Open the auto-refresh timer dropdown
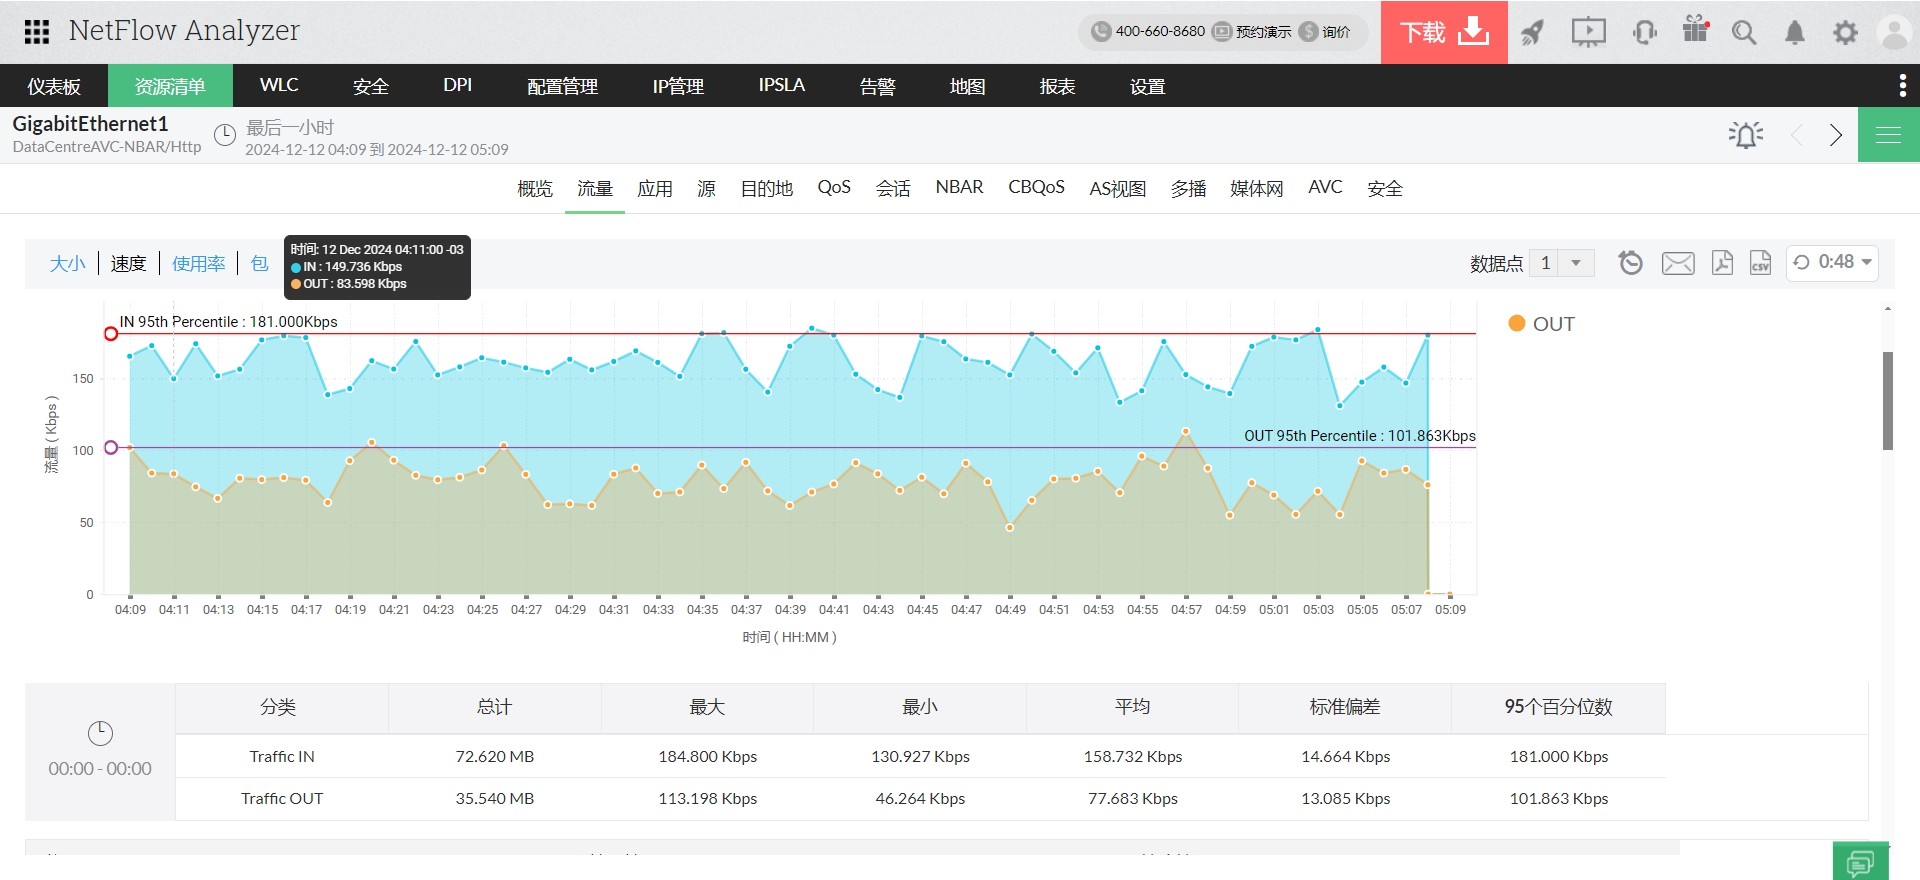Viewport: 1920px width, 880px height. click(x=1832, y=262)
